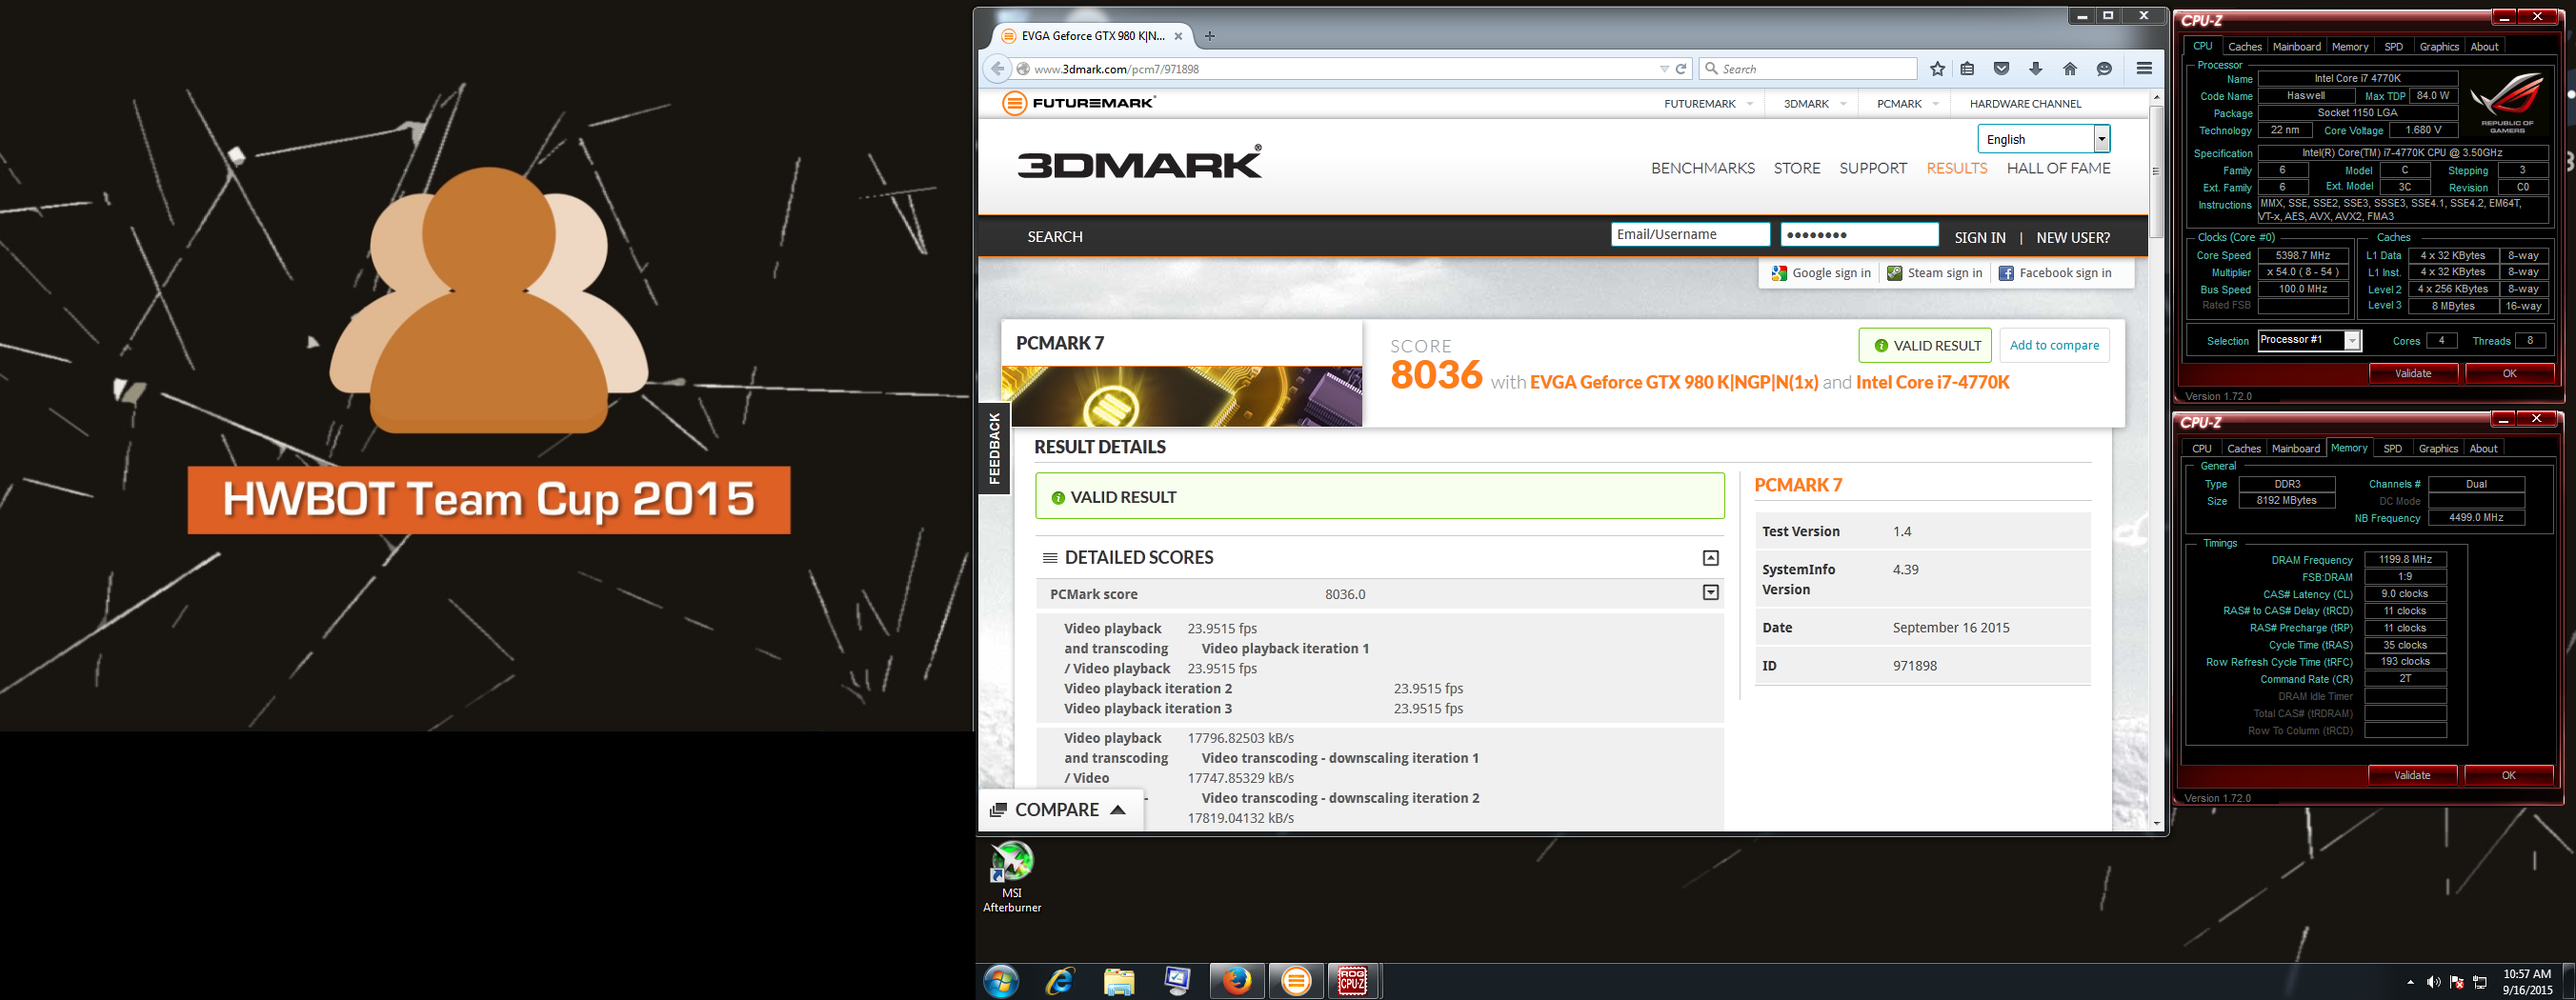Viewport: 2576px width, 1000px height.
Task: Click the SIGN IN link
Action: (1980, 237)
